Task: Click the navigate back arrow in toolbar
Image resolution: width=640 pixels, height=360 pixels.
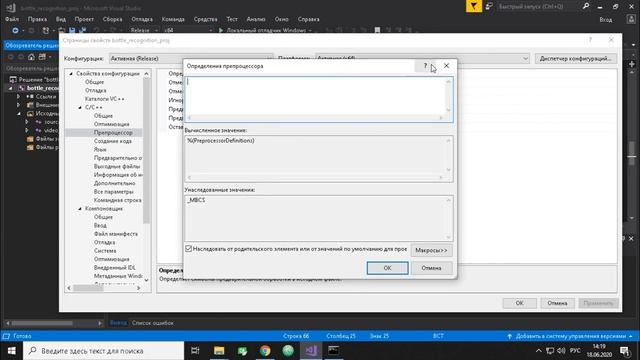Action: pyautogui.click(x=15, y=31)
